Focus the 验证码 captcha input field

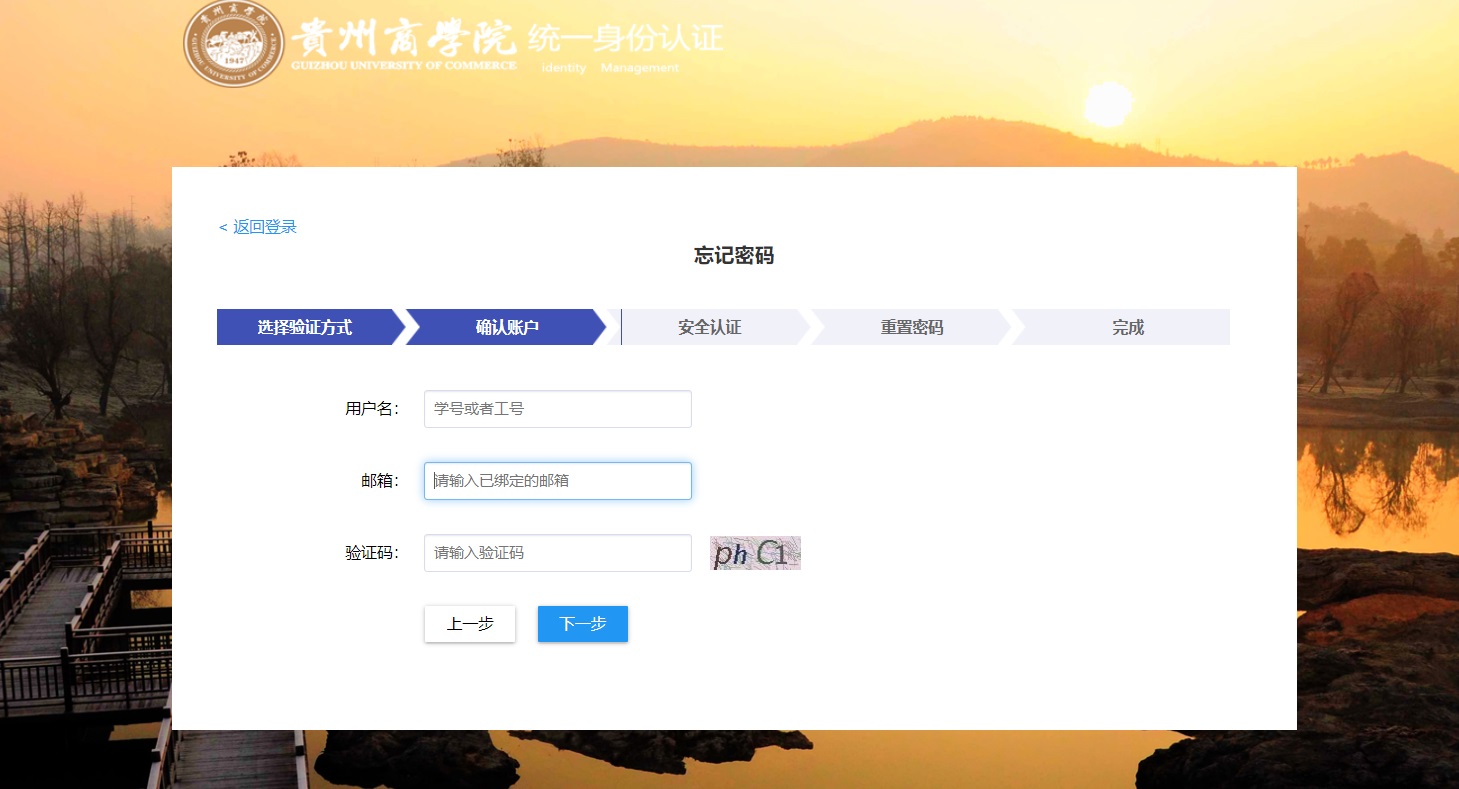pos(557,553)
